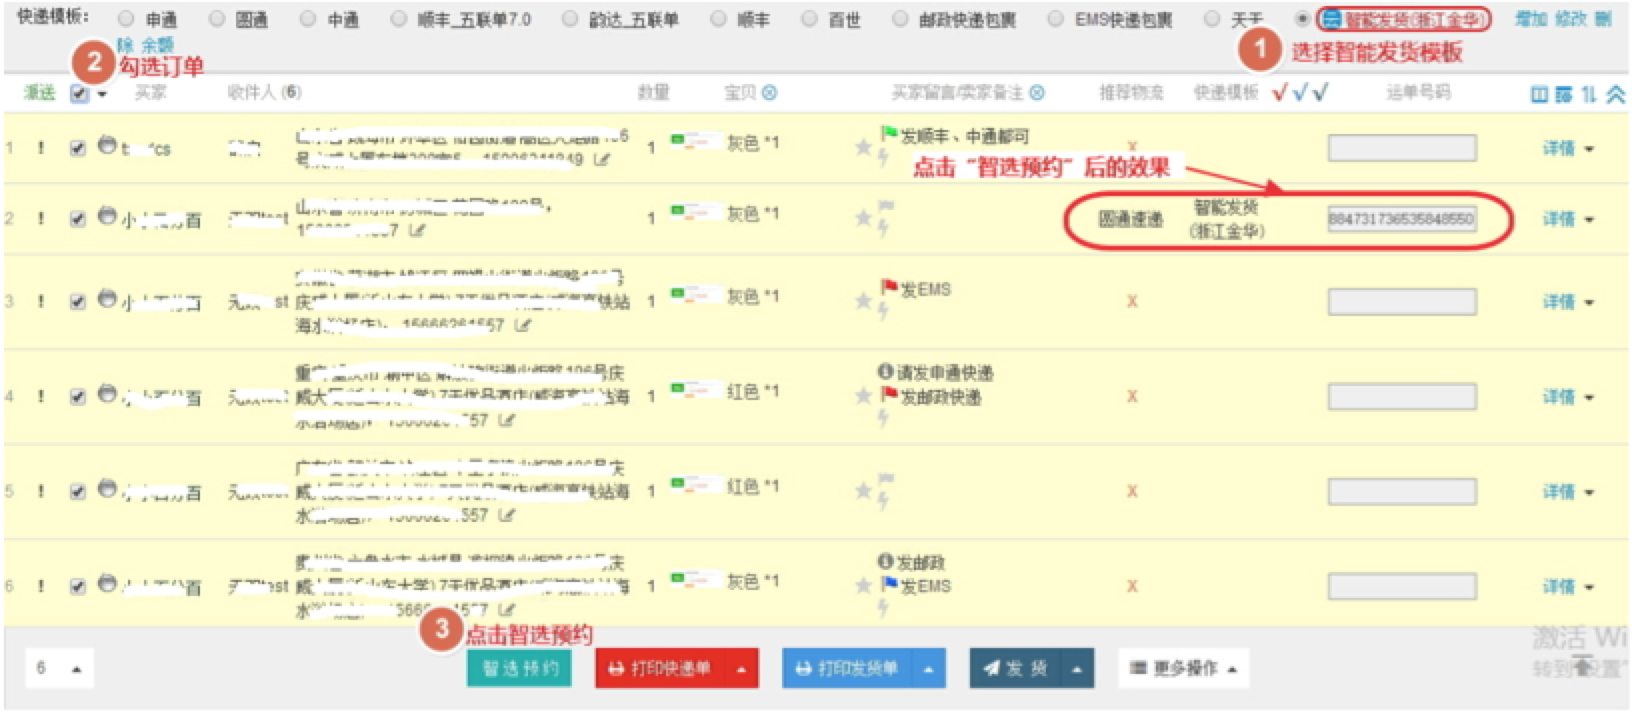Expand the dropdown arrow beside 详情 in row 2
Viewport: 1632px width, 716px height.
(1589, 219)
